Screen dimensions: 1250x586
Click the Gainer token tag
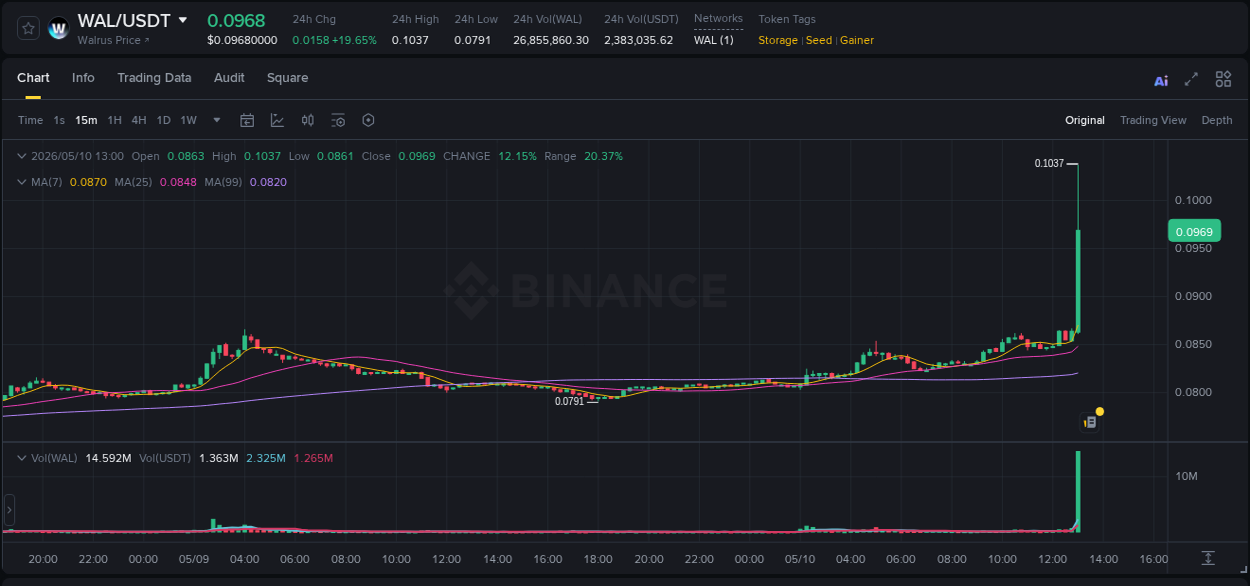pos(857,40)
